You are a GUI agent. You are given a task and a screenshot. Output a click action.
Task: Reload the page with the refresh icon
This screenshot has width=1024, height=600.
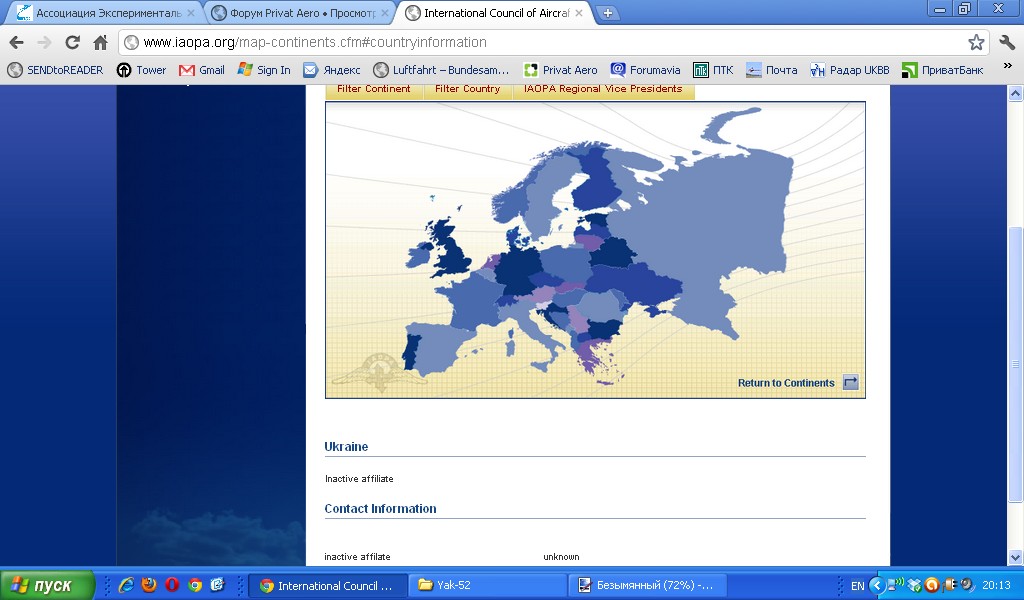pos(72,43)
